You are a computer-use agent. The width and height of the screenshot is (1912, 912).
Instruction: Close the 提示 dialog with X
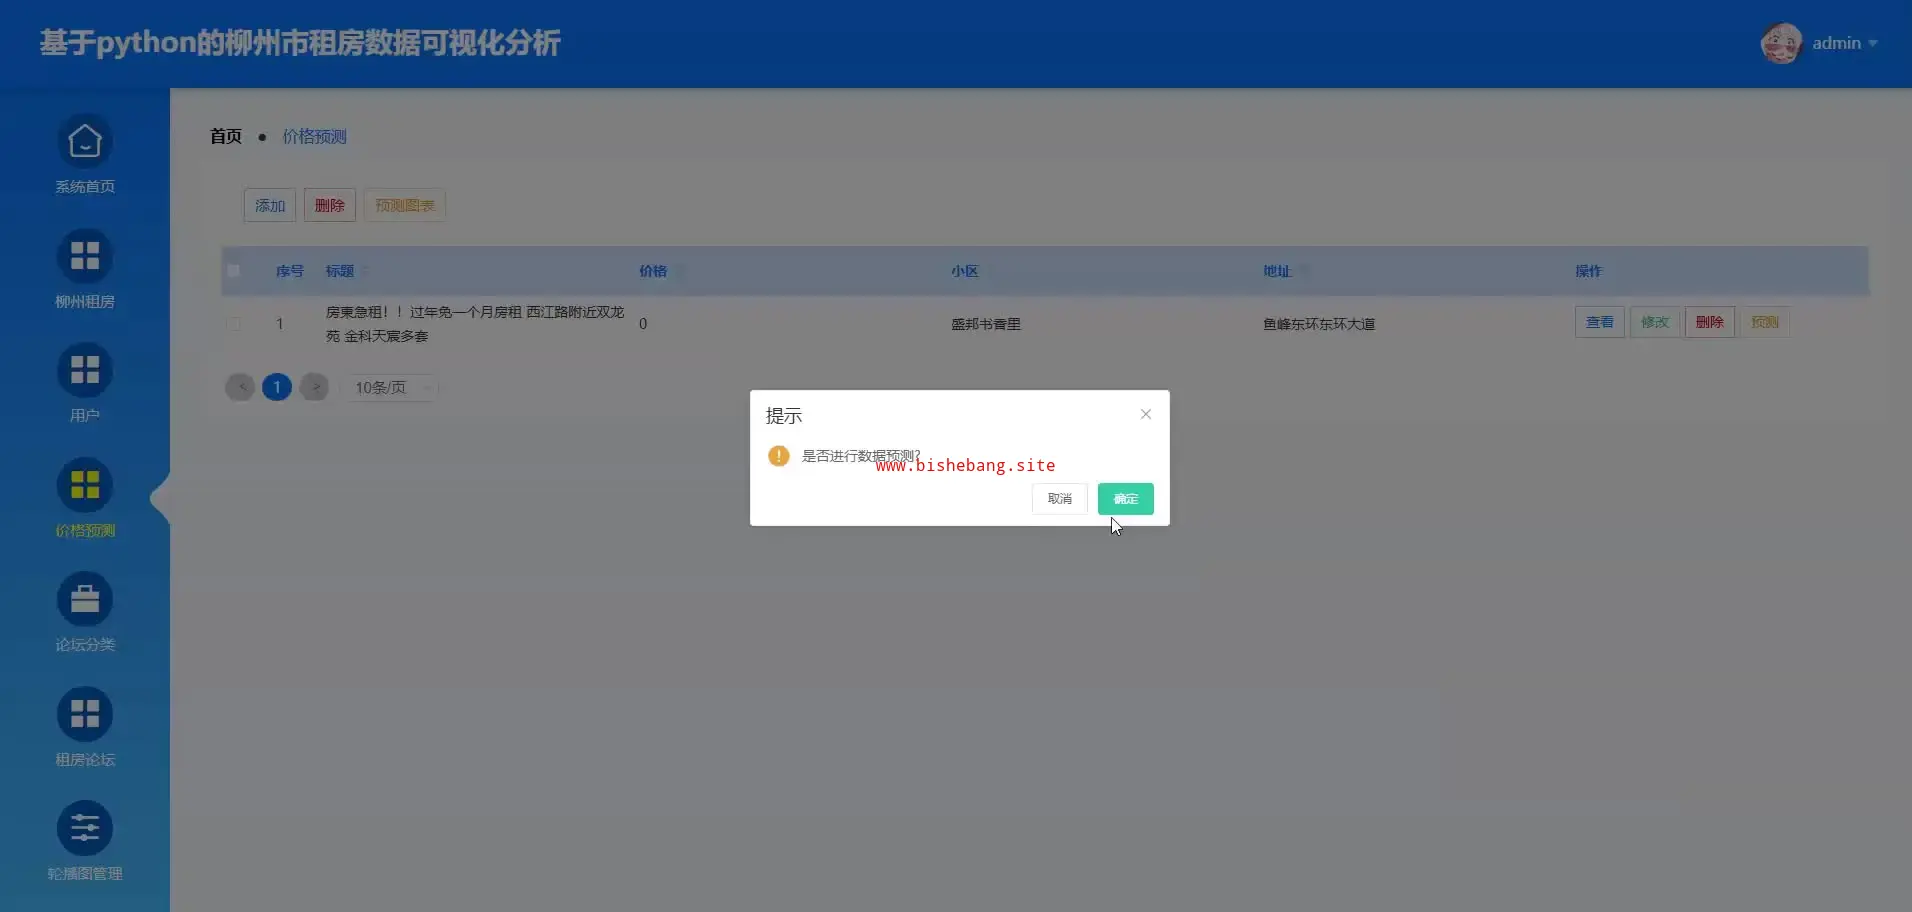click(x=1146, y=414)
